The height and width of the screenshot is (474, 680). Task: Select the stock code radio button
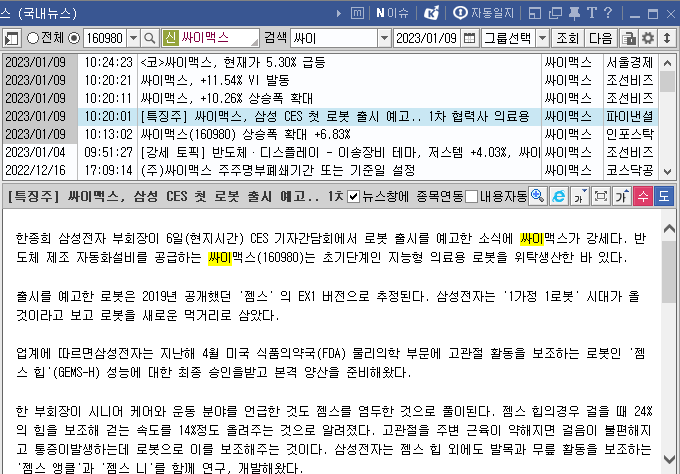tap(74, 38)
